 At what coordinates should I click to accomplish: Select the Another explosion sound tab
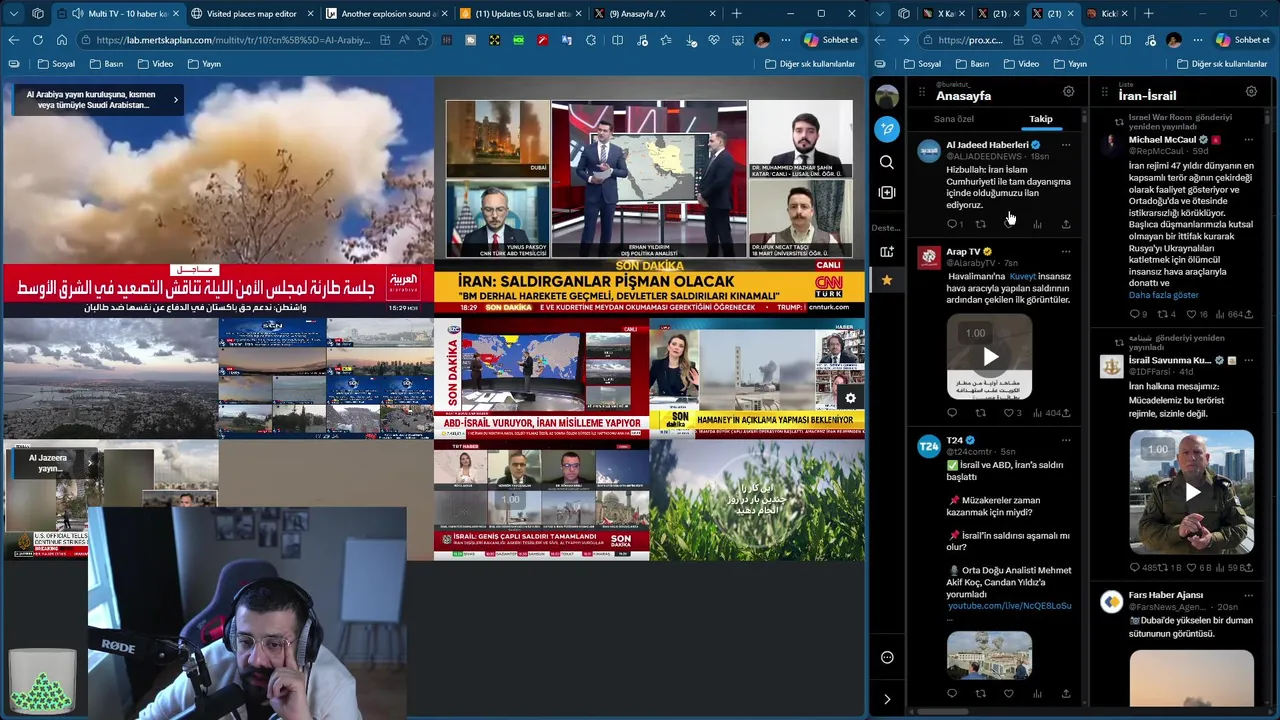coord(386,14)
